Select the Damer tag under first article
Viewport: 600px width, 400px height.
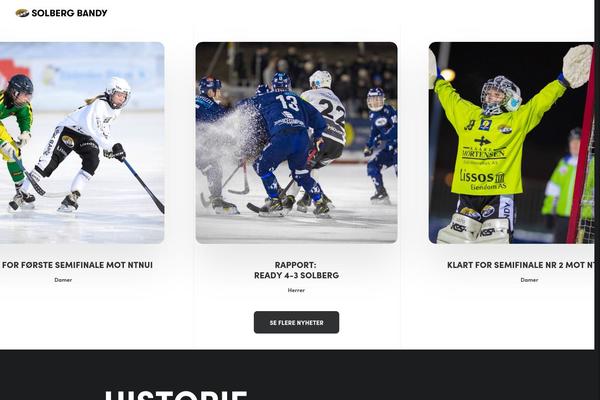(63, 280)
